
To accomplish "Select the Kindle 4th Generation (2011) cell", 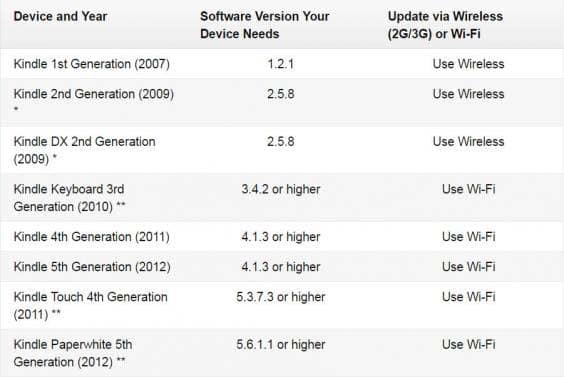I will 92,237.
